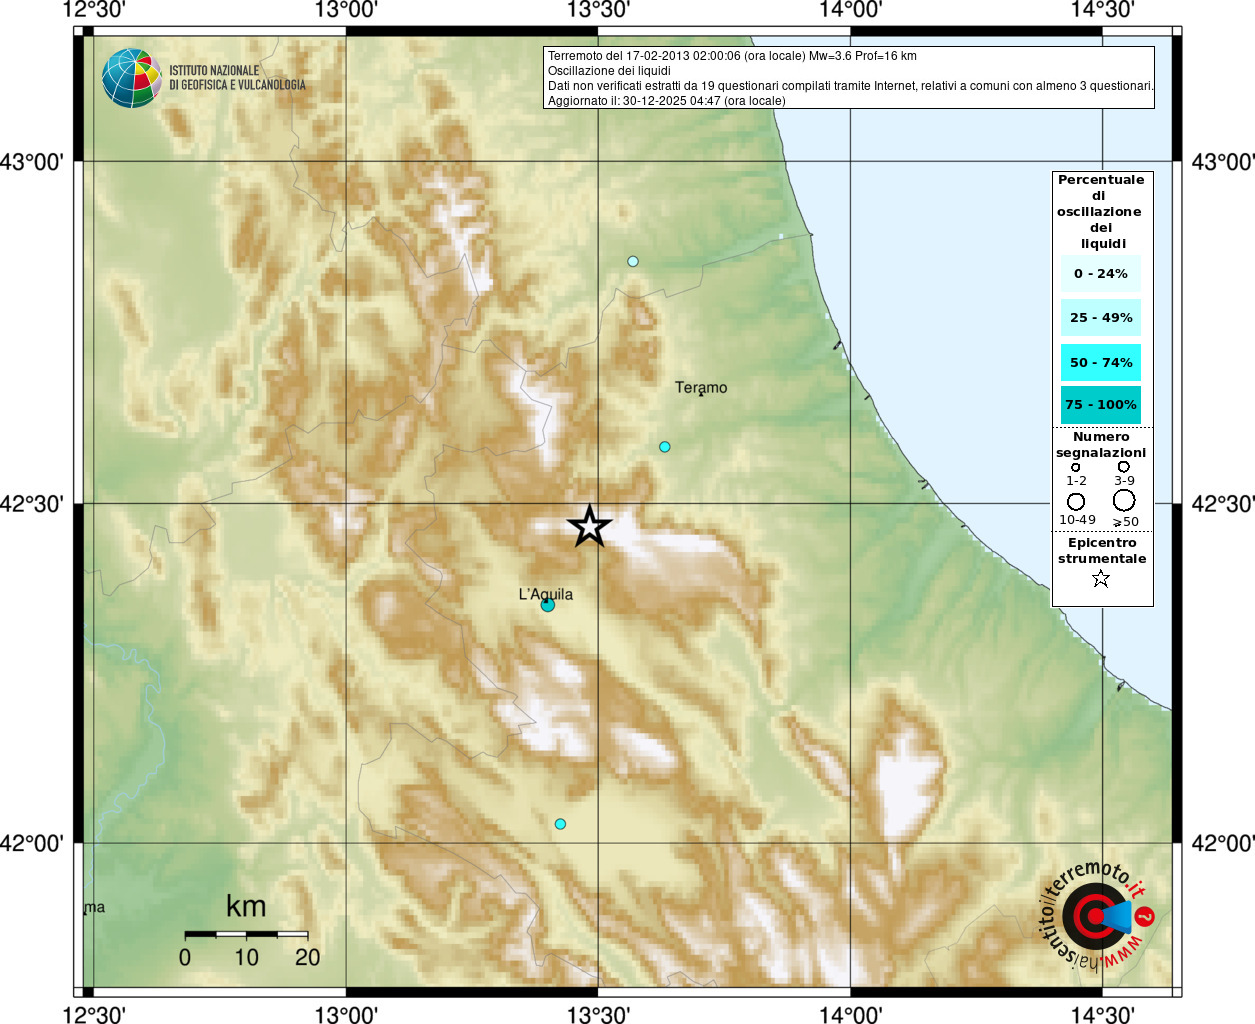Select the northernmost report circle

632,262
